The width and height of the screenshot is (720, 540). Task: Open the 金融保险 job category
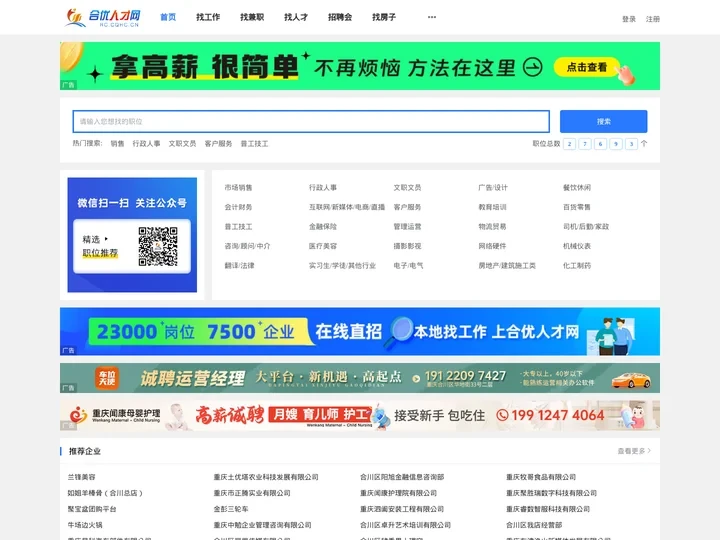(x=323, y=226)
